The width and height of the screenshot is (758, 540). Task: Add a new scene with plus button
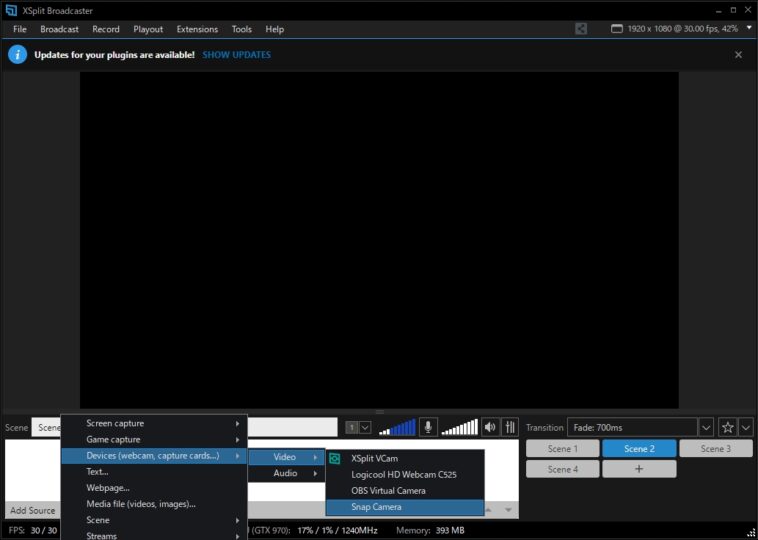(639, 469)
